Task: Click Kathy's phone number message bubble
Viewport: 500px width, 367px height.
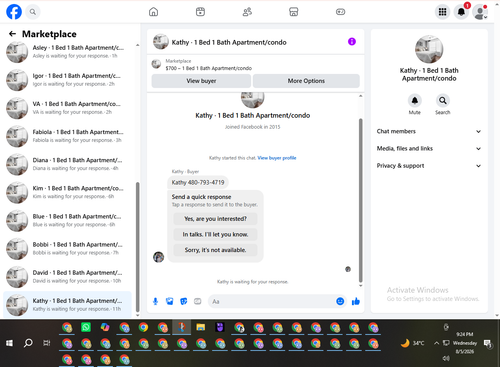Action: coord(198,182)
